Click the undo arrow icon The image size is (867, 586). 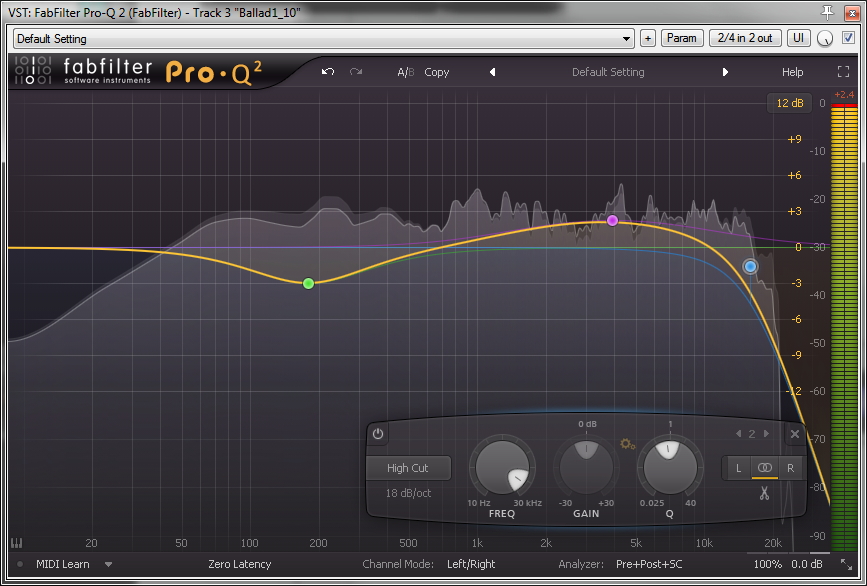[328, 72]
